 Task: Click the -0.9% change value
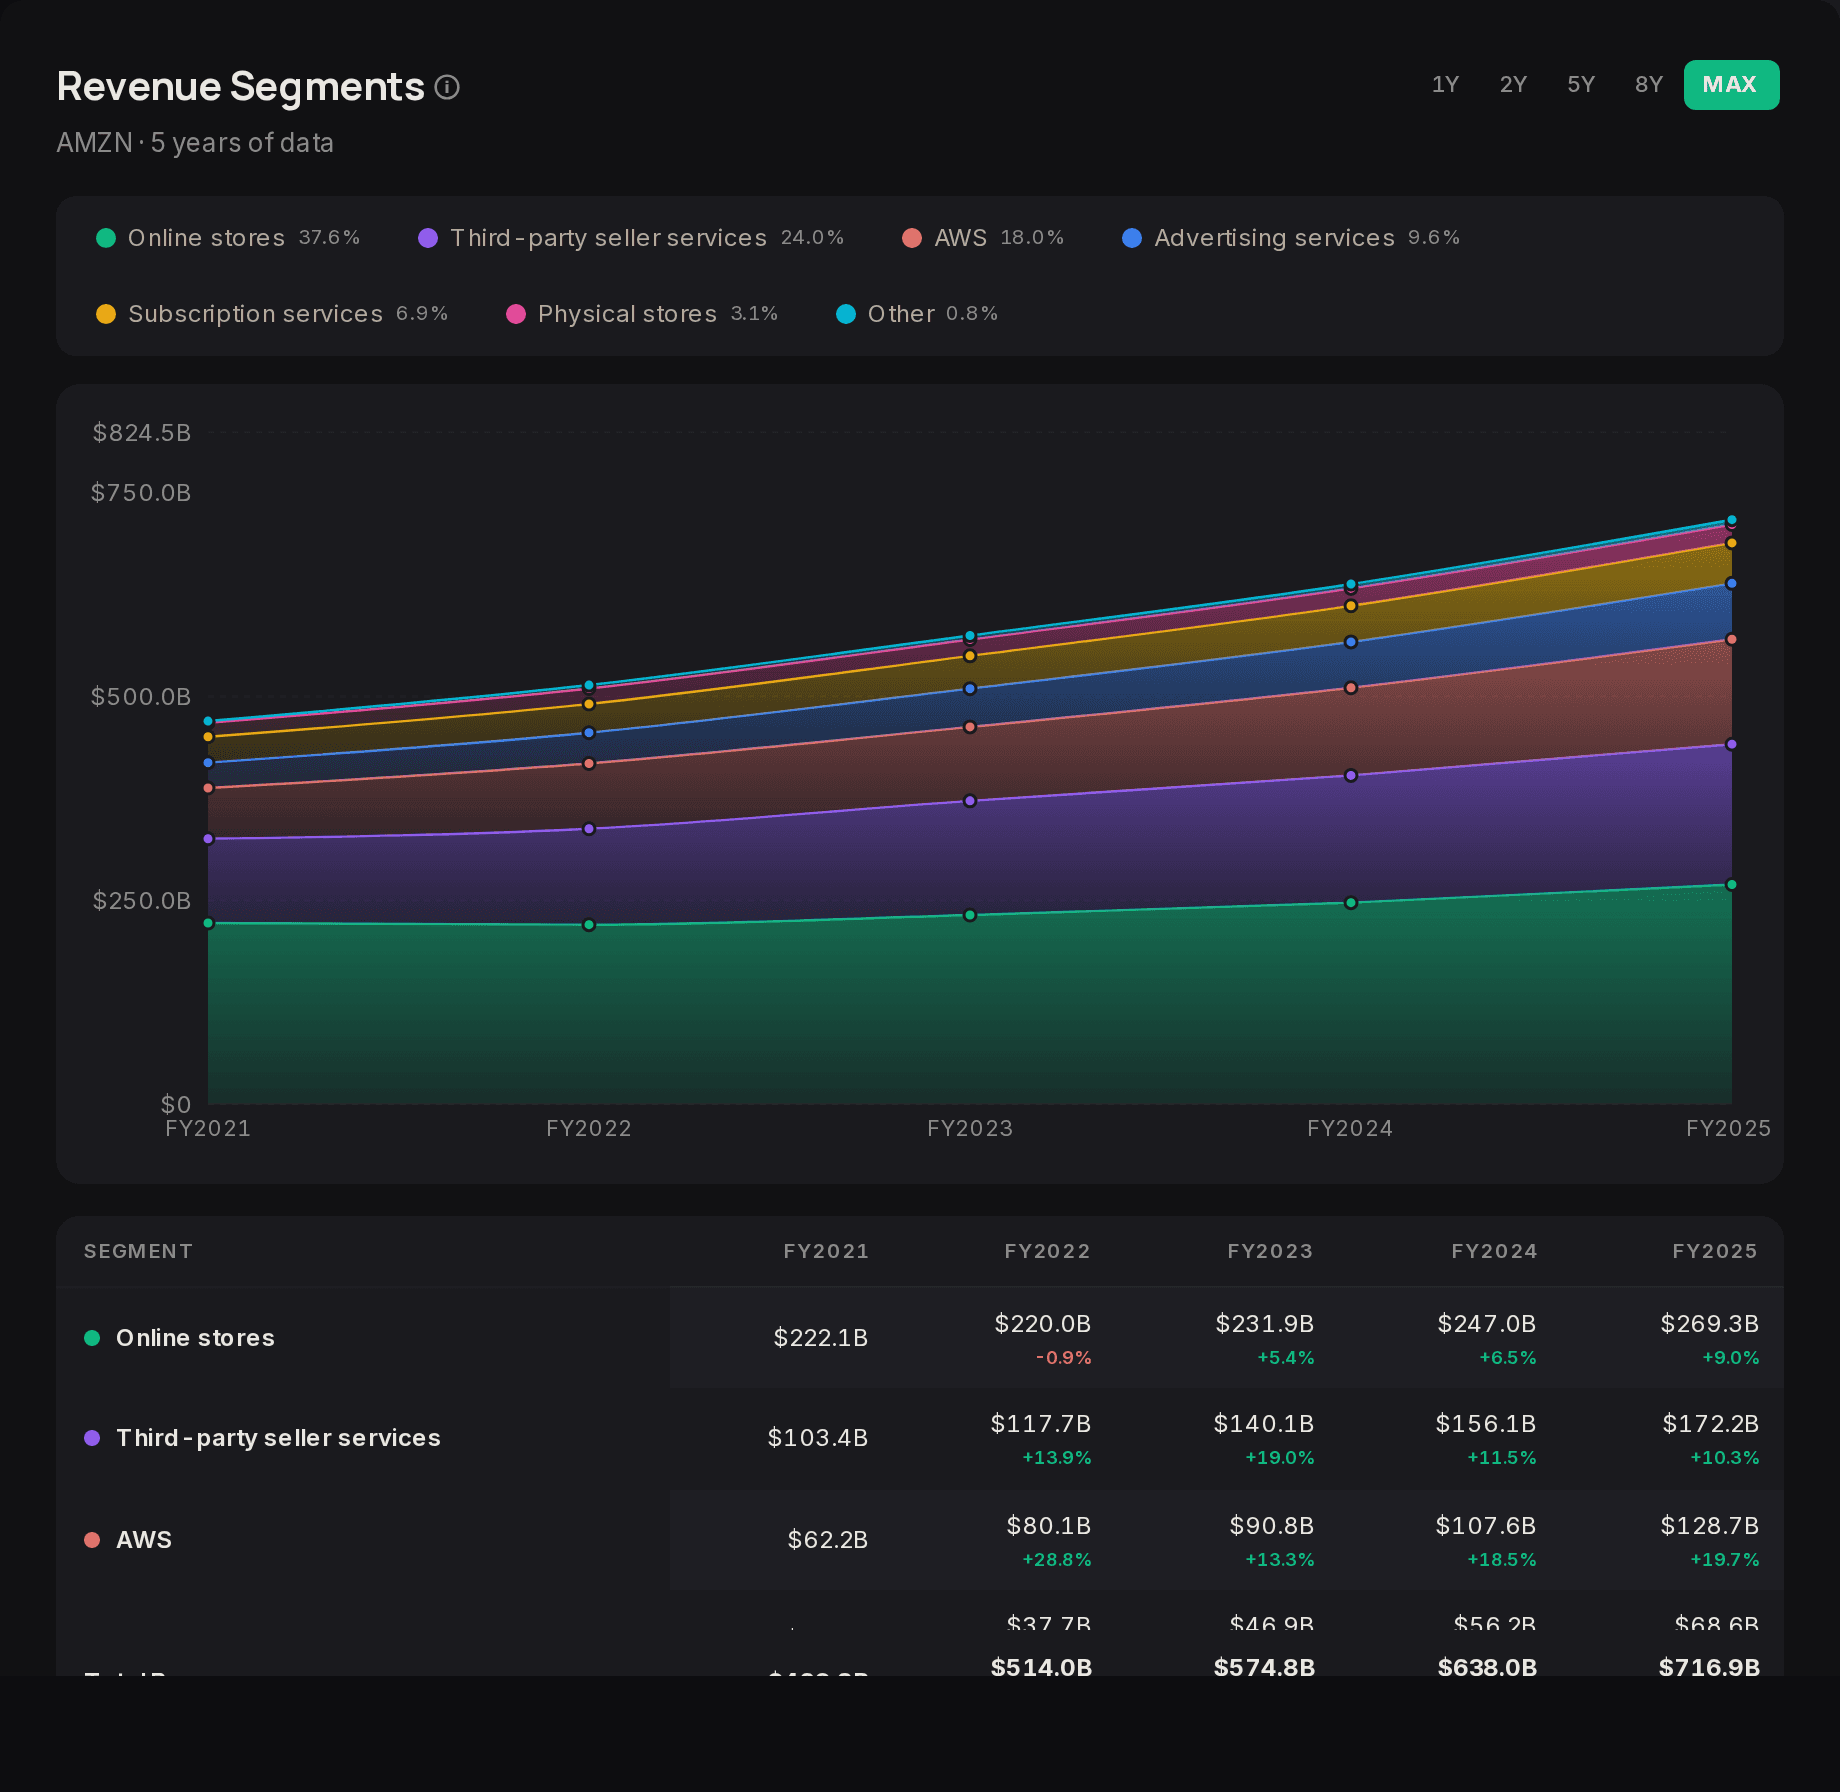coord(1064,1358)
